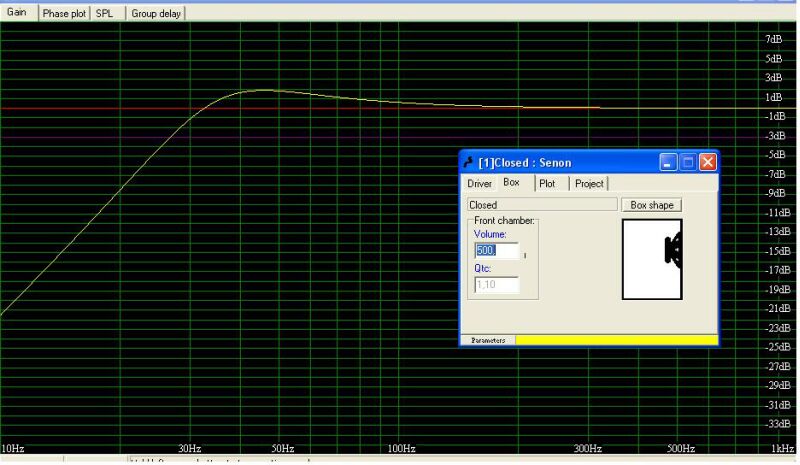Minimize the Closed : Senon window
This screenshot has width=800, height=465.
click(667, 162)
